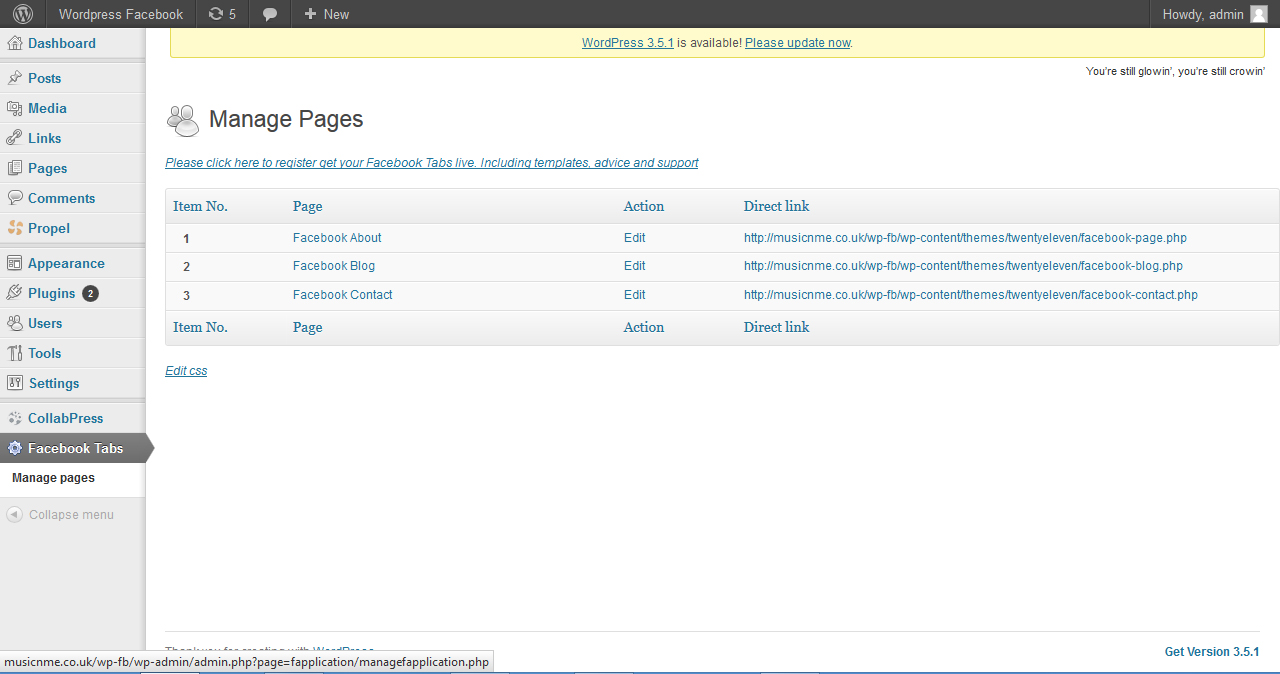Image resolution: width=1280 pixels, height=674 pixels.
Task: Click the Collapse menu arrow icon
Action: [15, 515]
